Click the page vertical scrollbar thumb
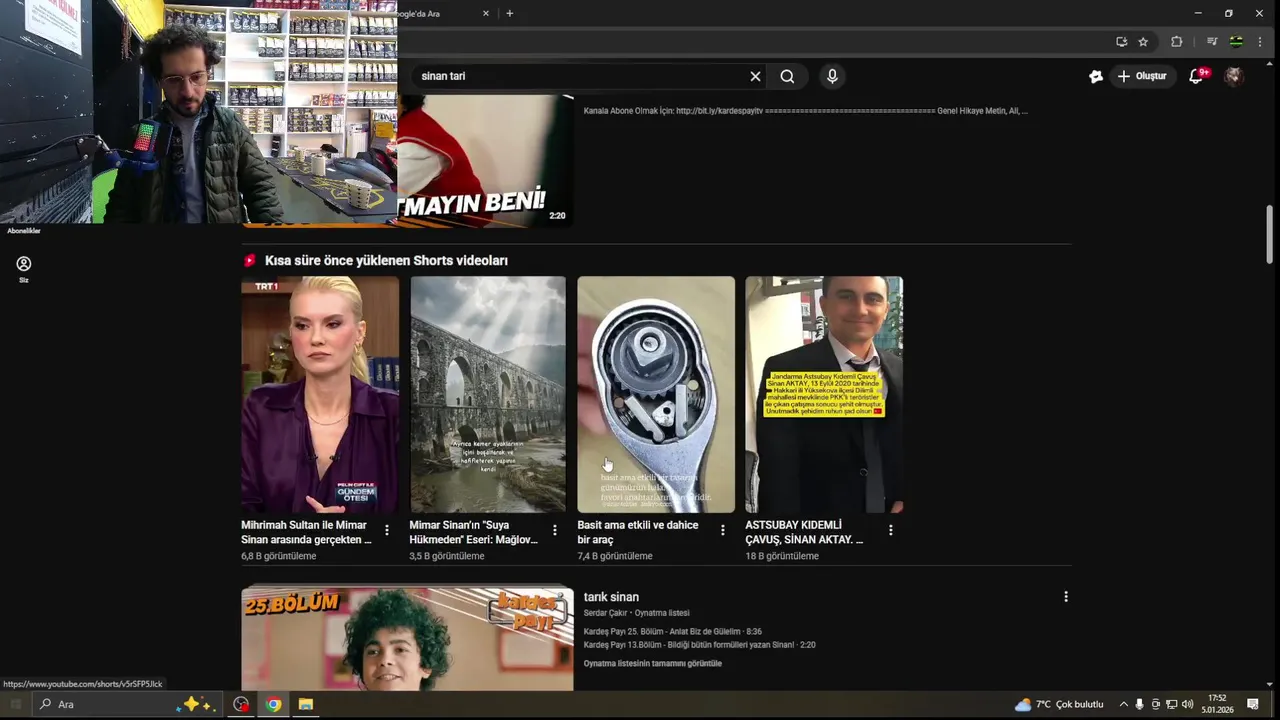The height and width of the screenshot is (720, 1280). pyautogui.click(x=1270, y=233)
